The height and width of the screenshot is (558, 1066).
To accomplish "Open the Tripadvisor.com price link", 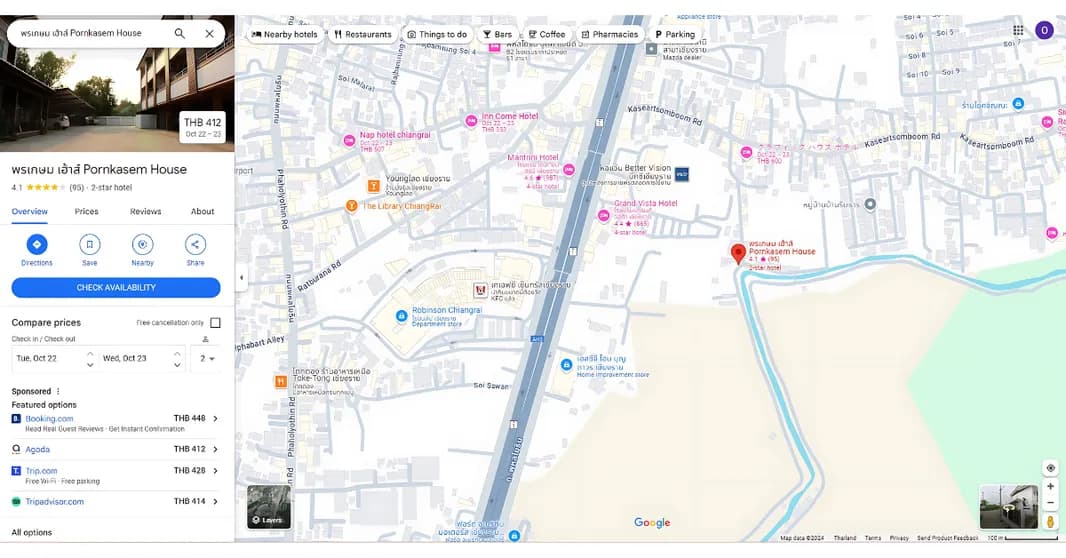I will tap(54, 502).
